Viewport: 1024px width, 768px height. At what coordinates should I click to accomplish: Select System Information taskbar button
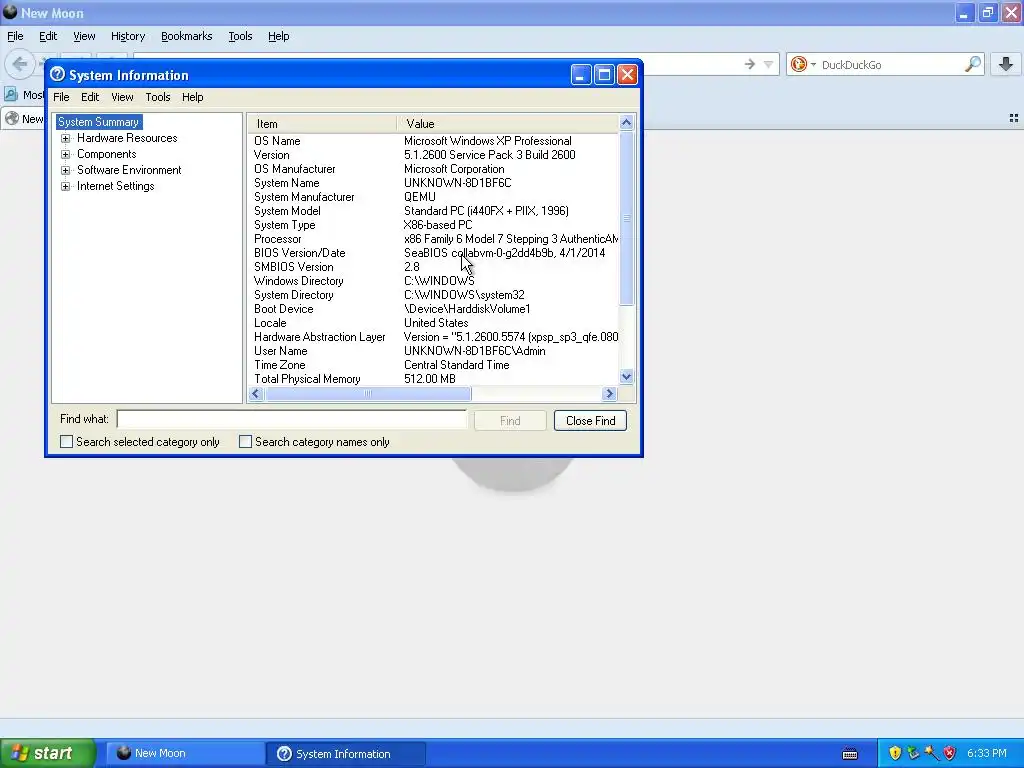(346, 754)
